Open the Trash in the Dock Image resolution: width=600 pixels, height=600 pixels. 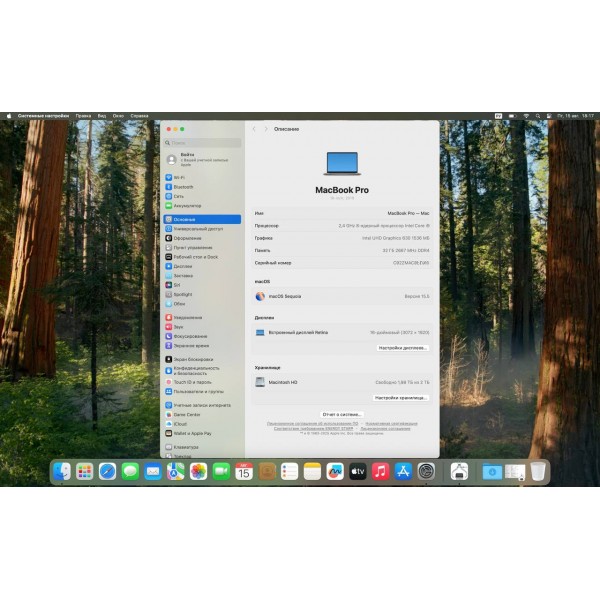tap(538, 471)
